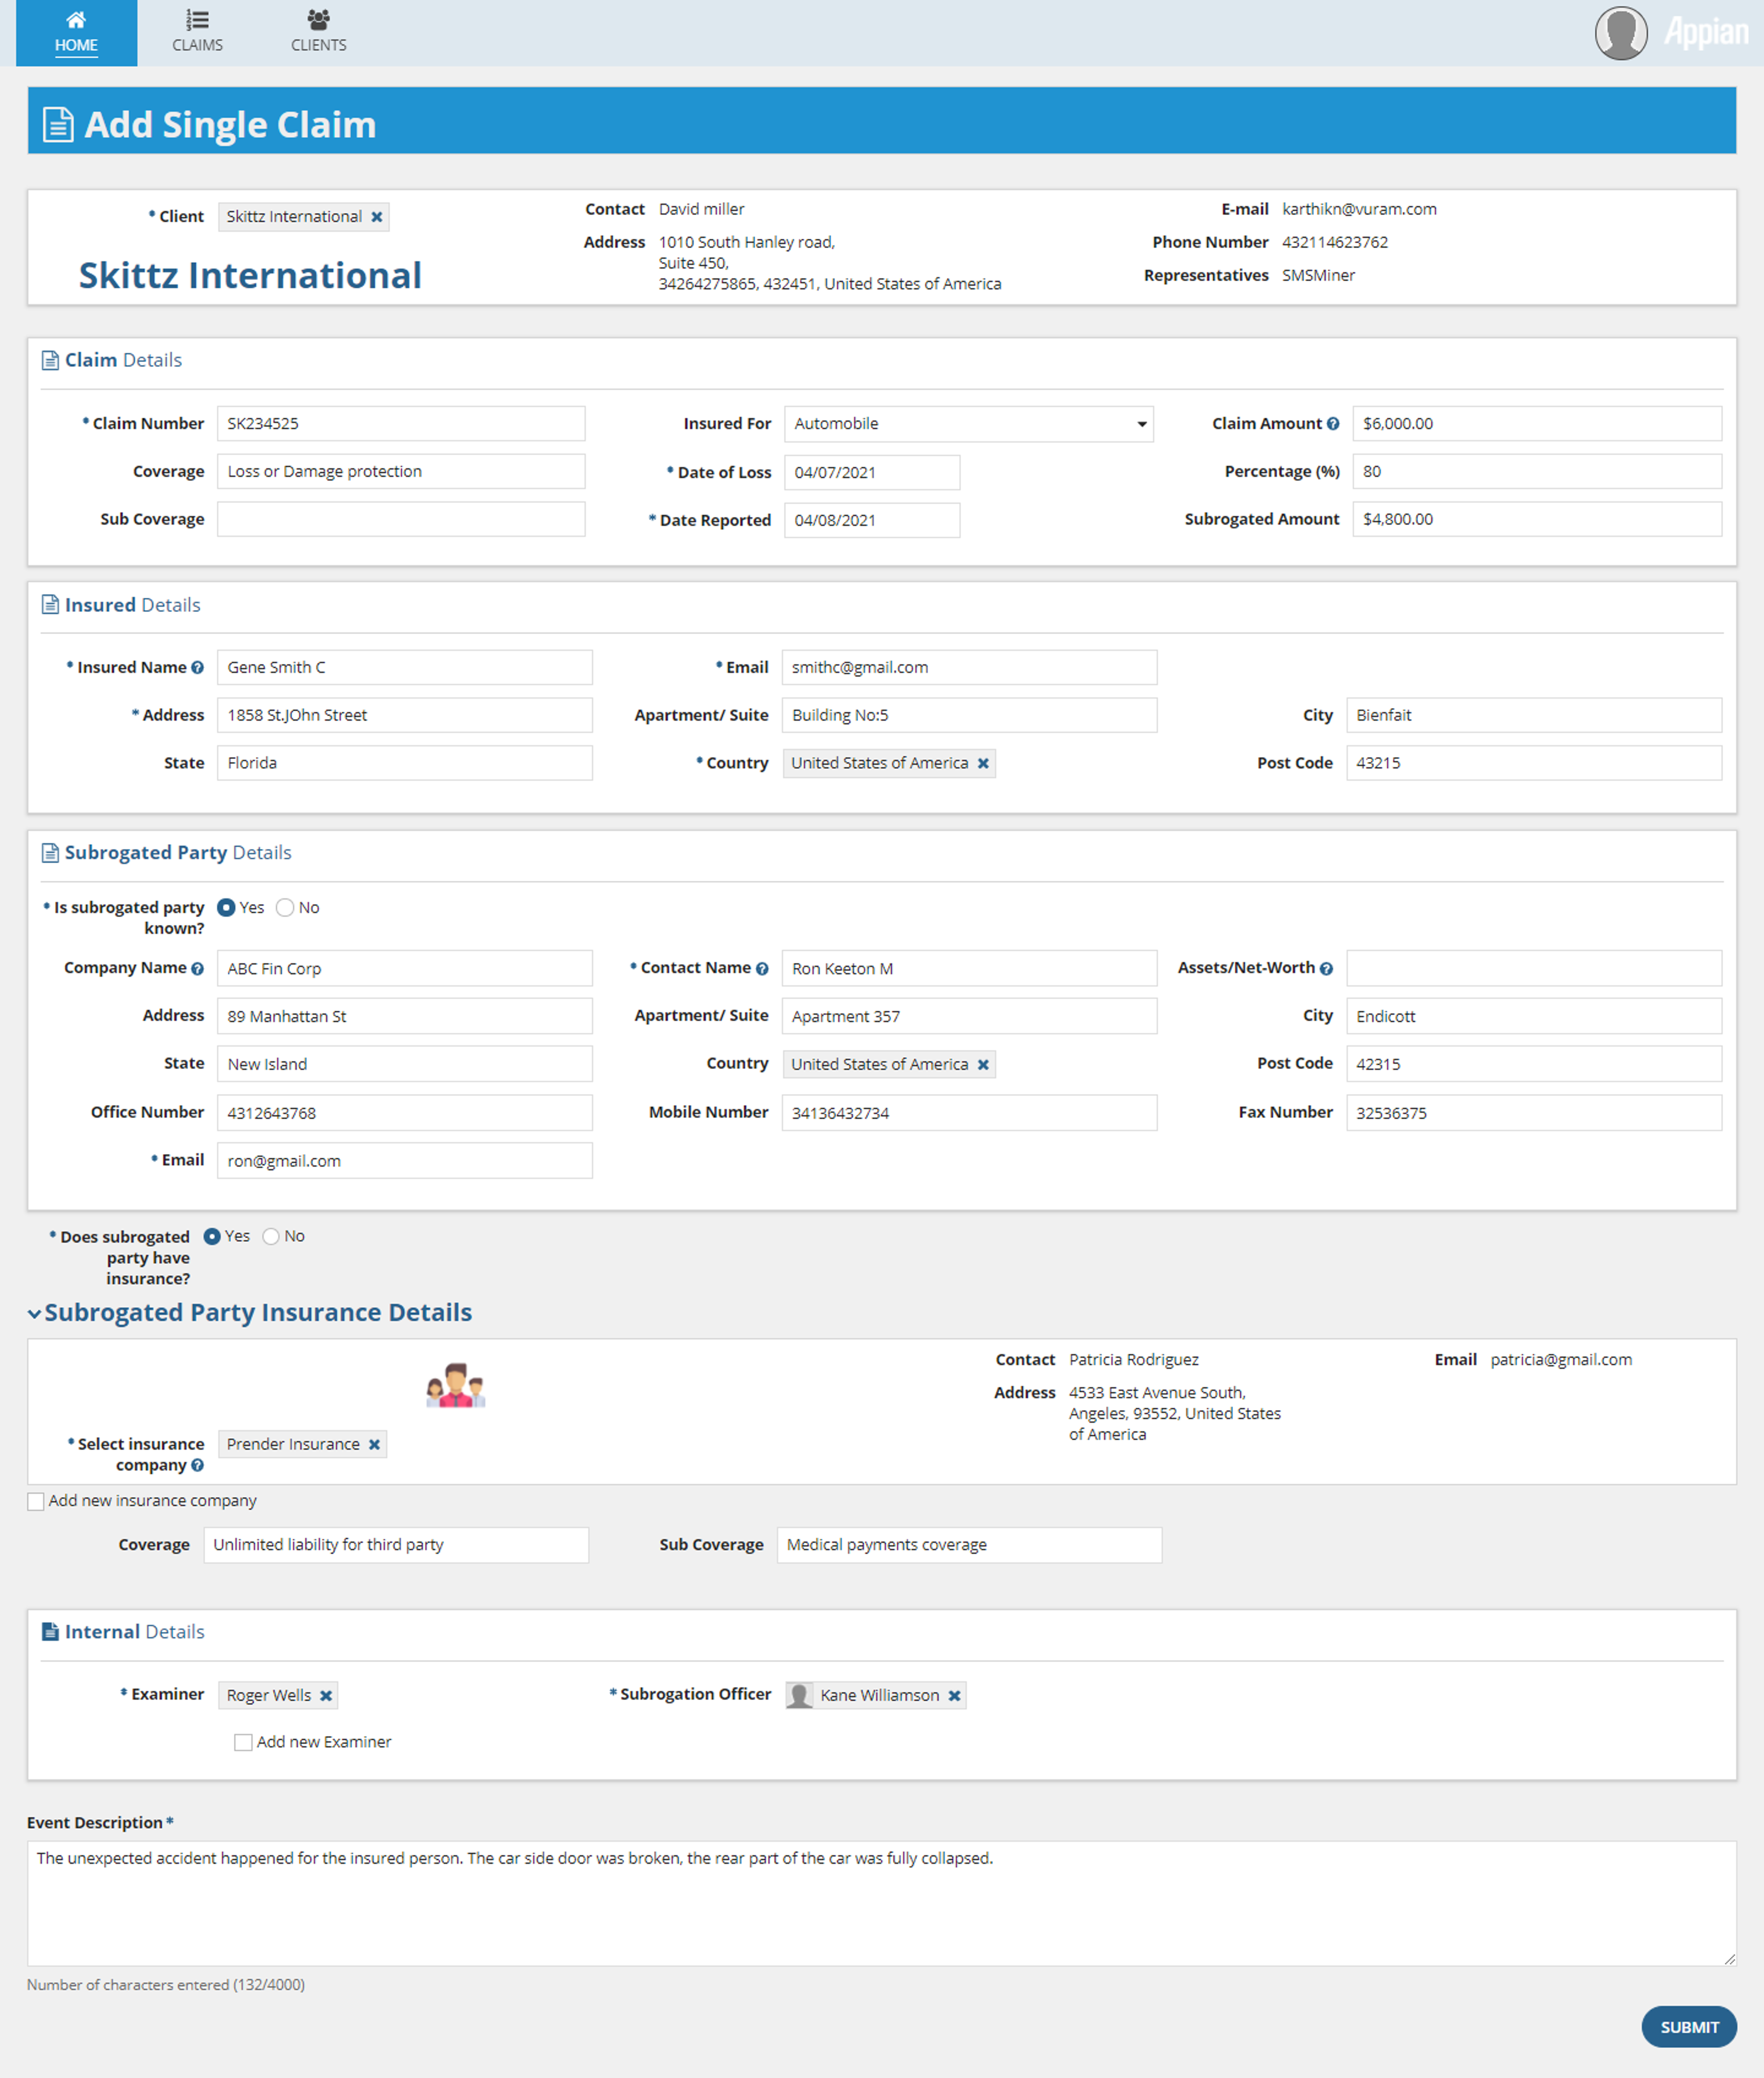Click the Claim Number field
The height and width of the screenshot is (2078, 1764).
coord(401,424)
